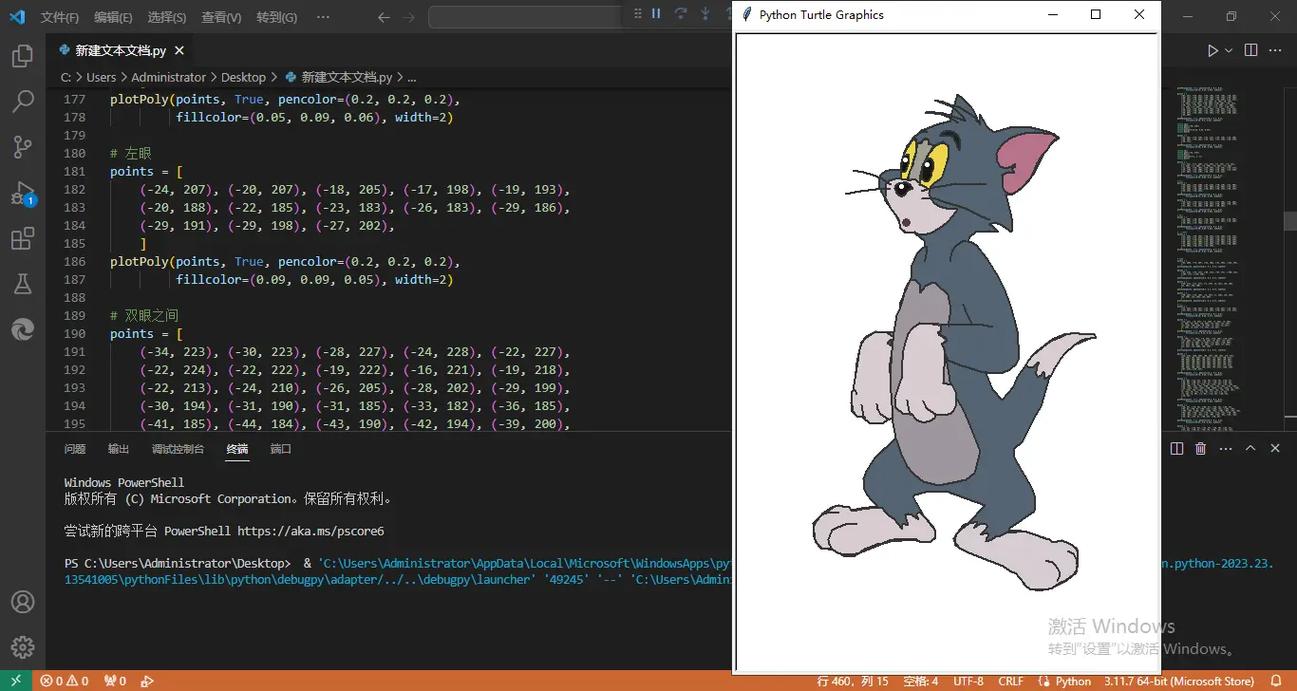Open the Extensions view
Screen dimensions: 1297x691
pos(22,239)
